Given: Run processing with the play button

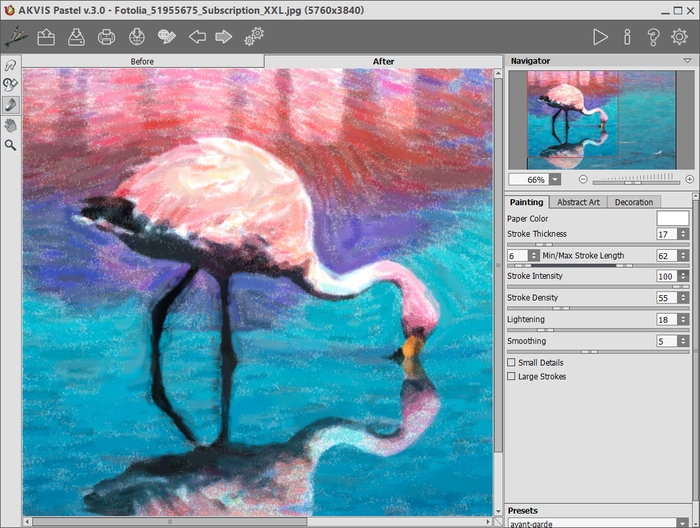Looking at the screenshot, I should pyautogui.click(x=600, y=37).
